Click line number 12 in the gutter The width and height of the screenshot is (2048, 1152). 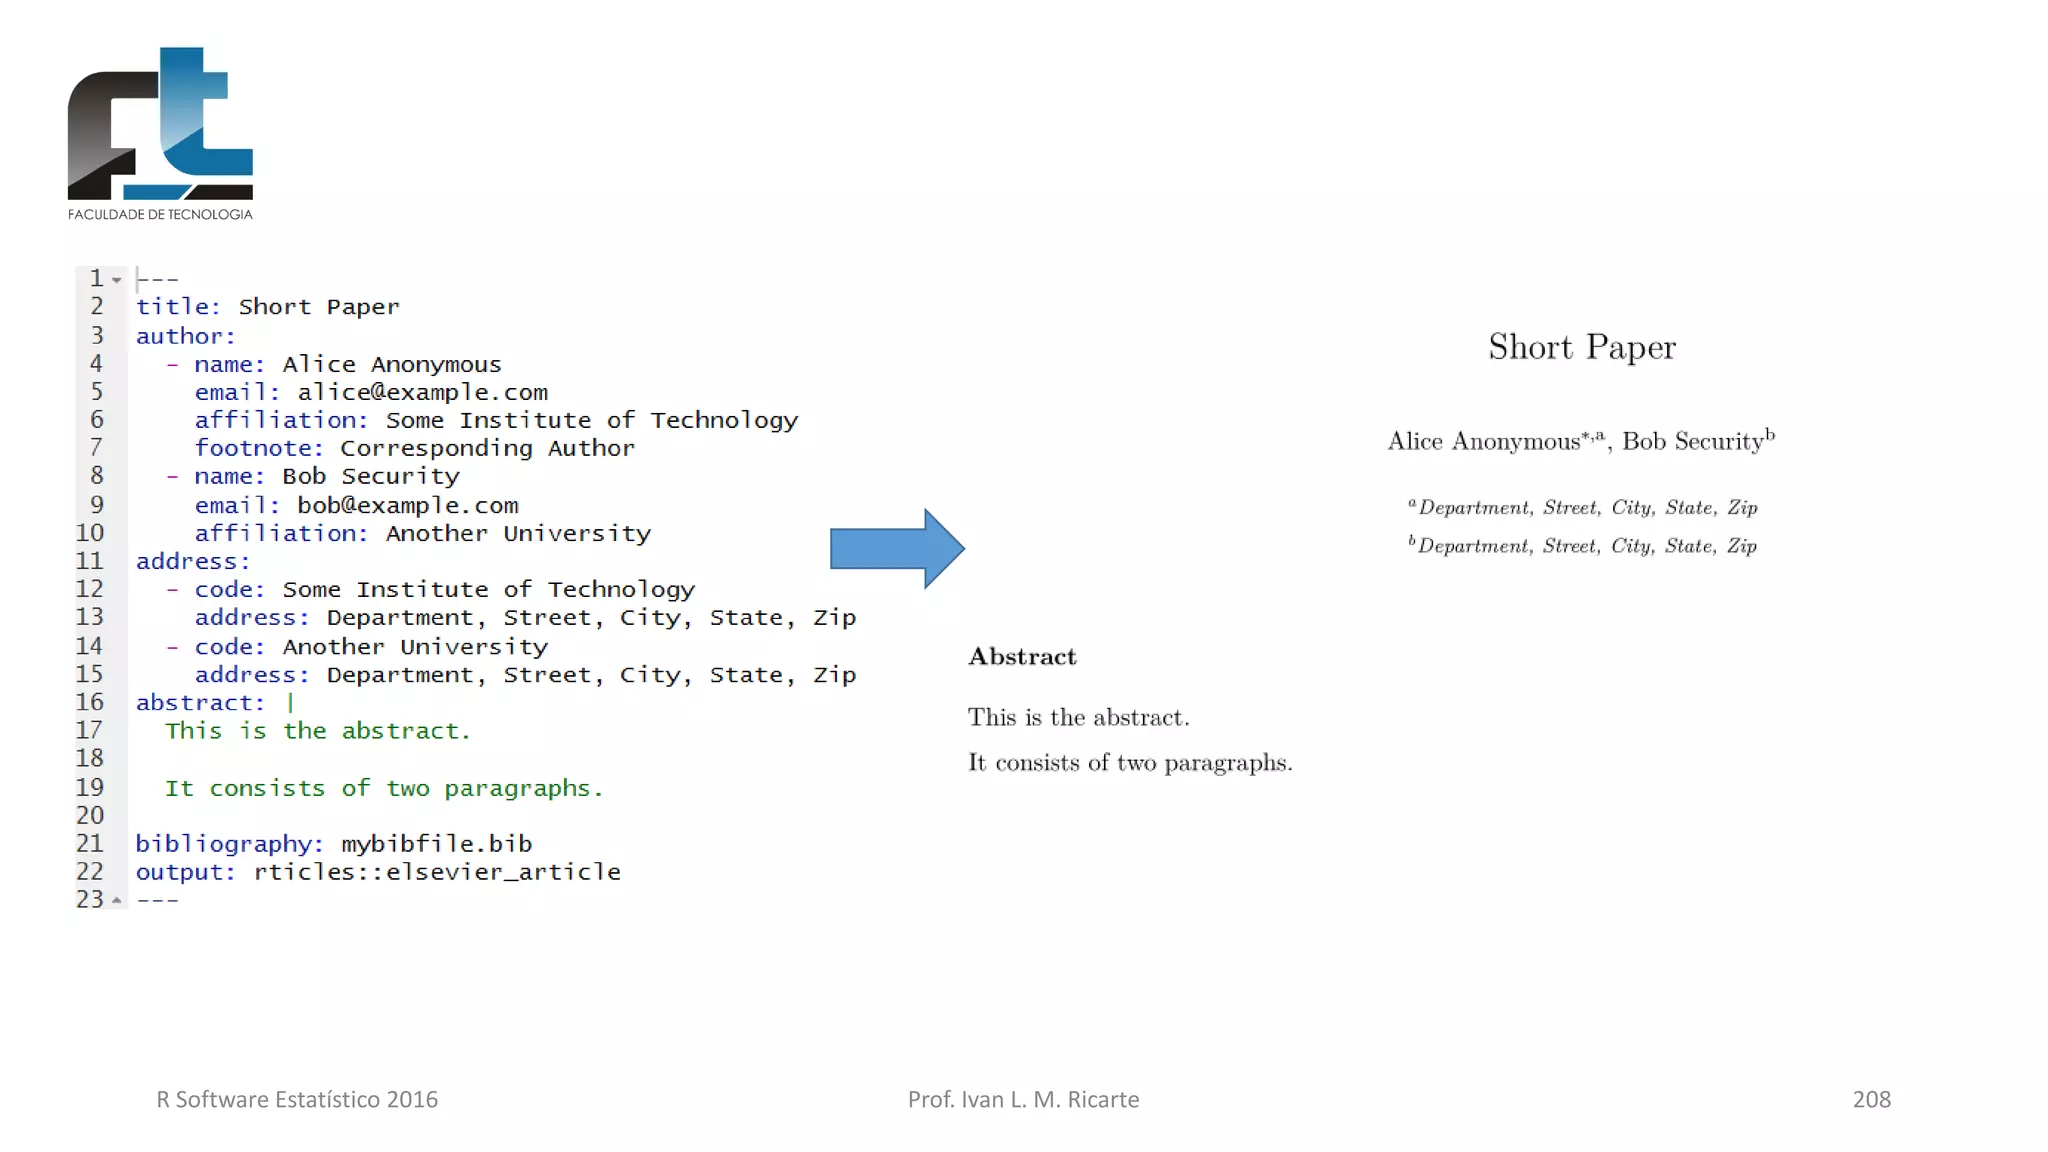point(90,589)
